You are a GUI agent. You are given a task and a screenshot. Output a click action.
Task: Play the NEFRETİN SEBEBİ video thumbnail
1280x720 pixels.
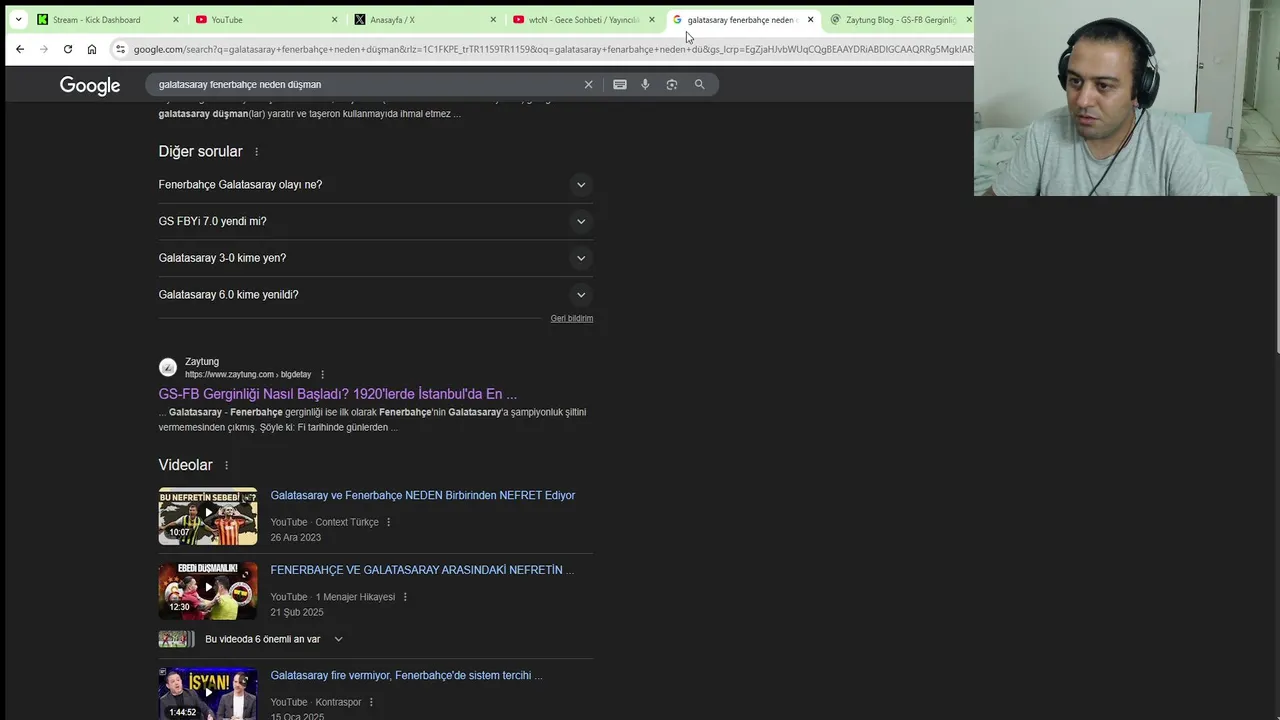208,516
